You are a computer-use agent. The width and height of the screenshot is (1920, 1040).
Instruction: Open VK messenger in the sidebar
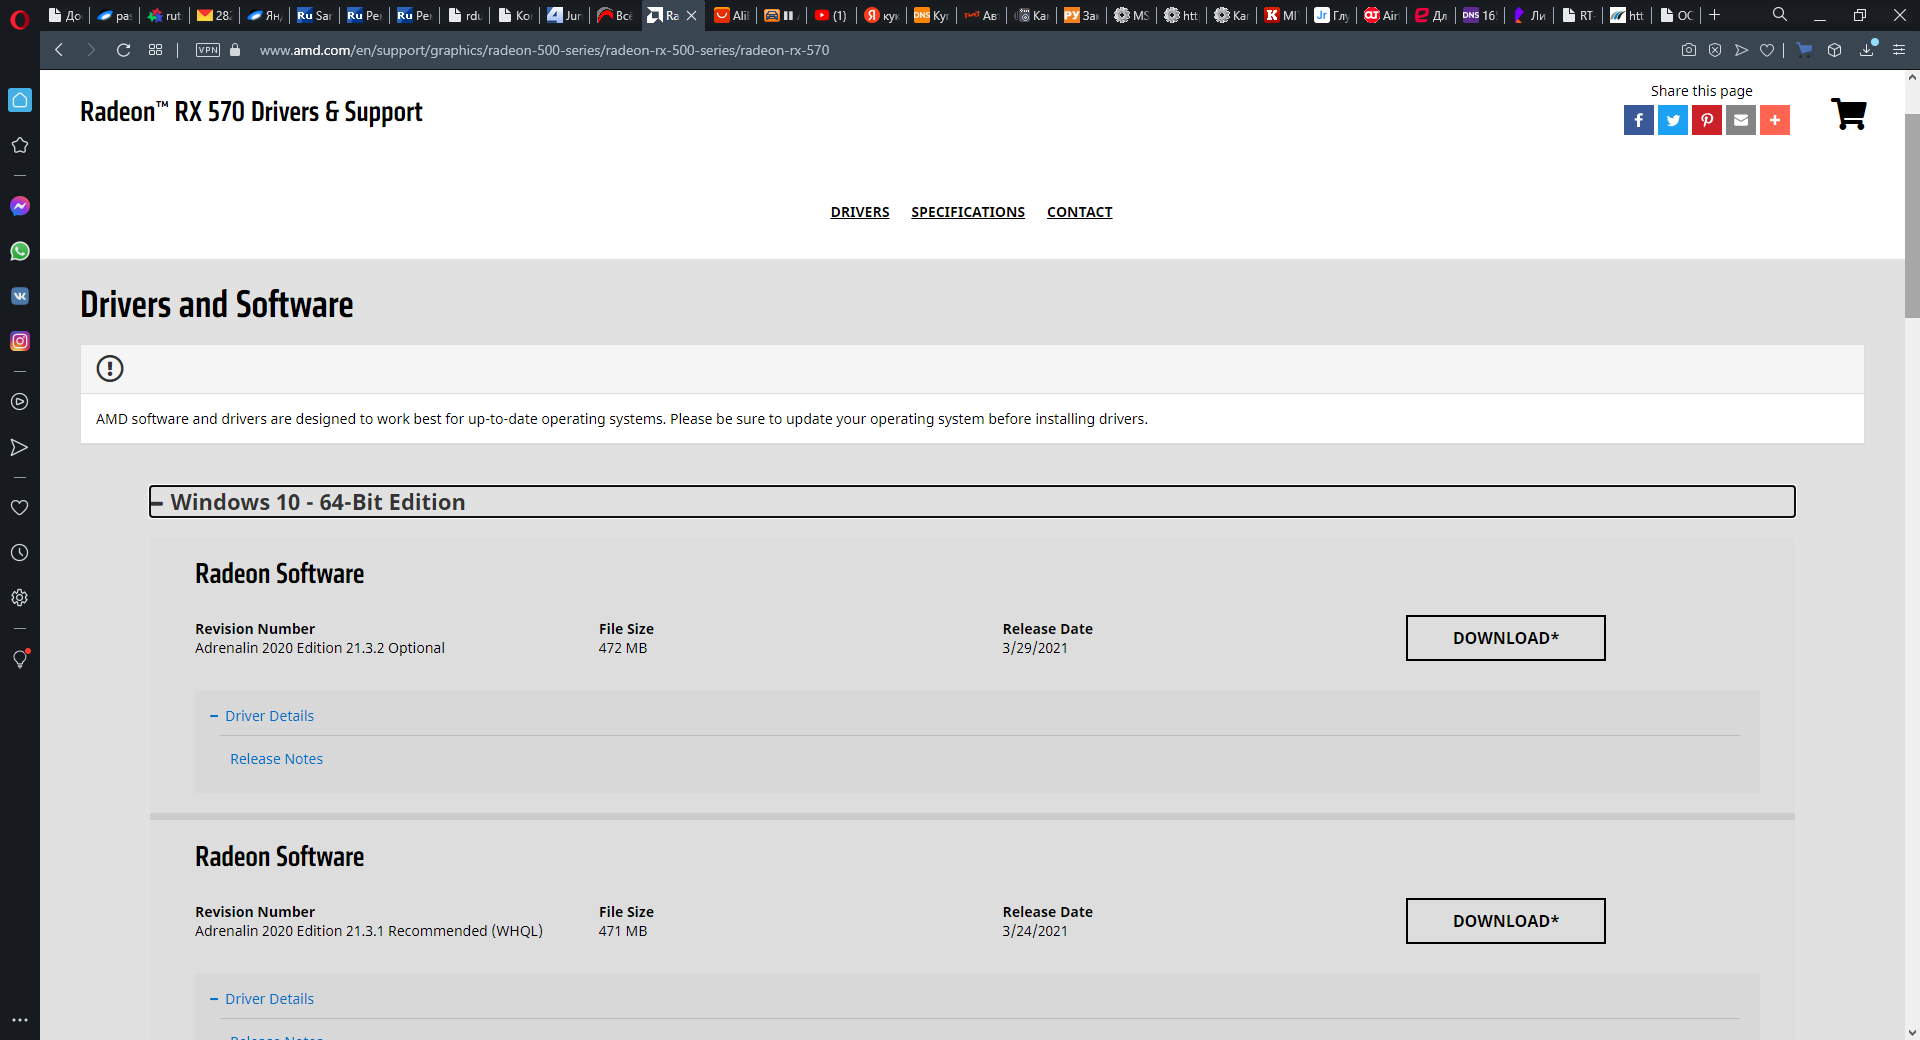[20, 296]
